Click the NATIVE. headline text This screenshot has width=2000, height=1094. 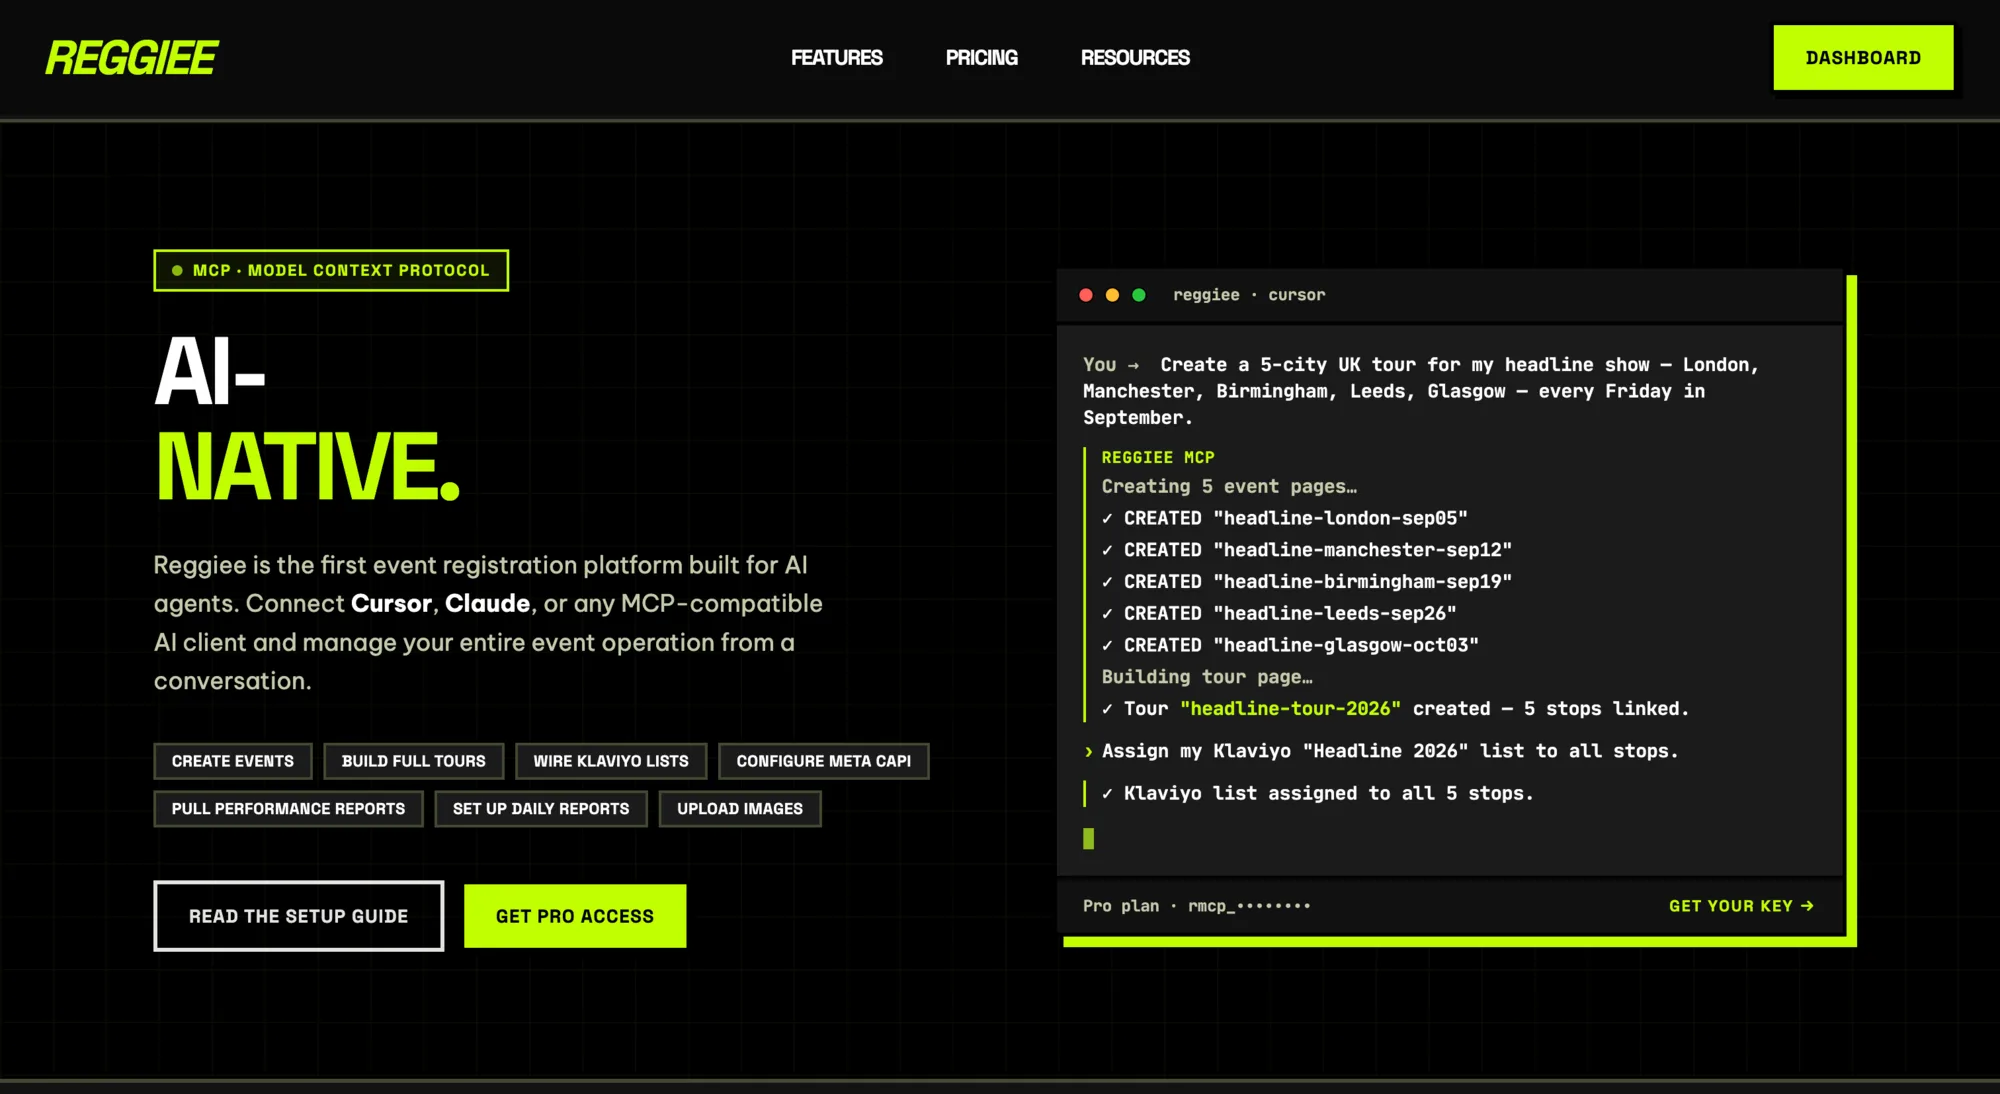[308, 466]
